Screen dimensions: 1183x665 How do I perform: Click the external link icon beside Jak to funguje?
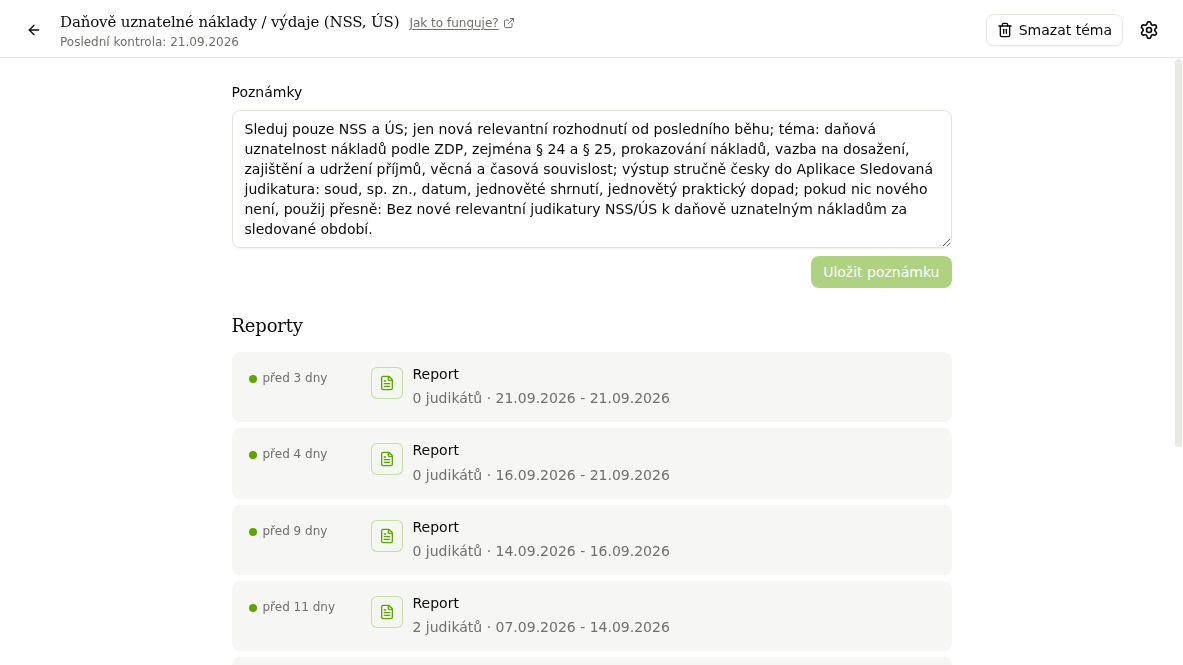click(509, 23)
